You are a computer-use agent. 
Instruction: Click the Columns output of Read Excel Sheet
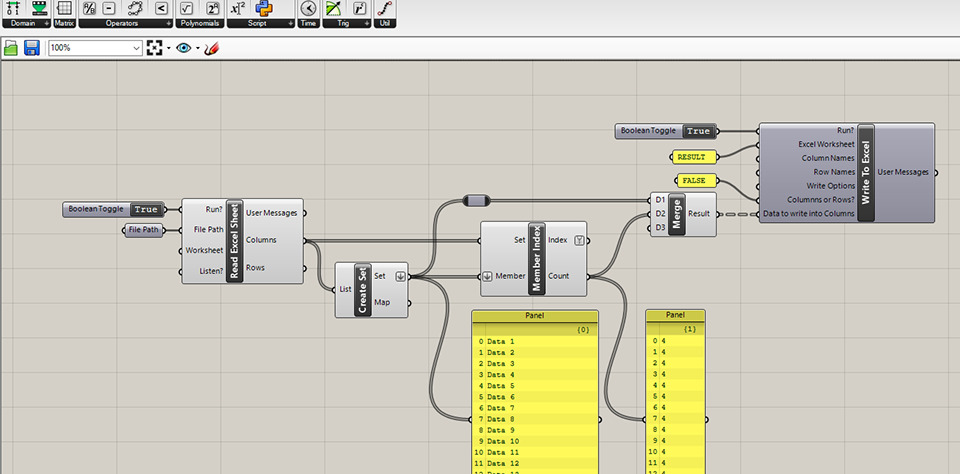coord(261,240)
